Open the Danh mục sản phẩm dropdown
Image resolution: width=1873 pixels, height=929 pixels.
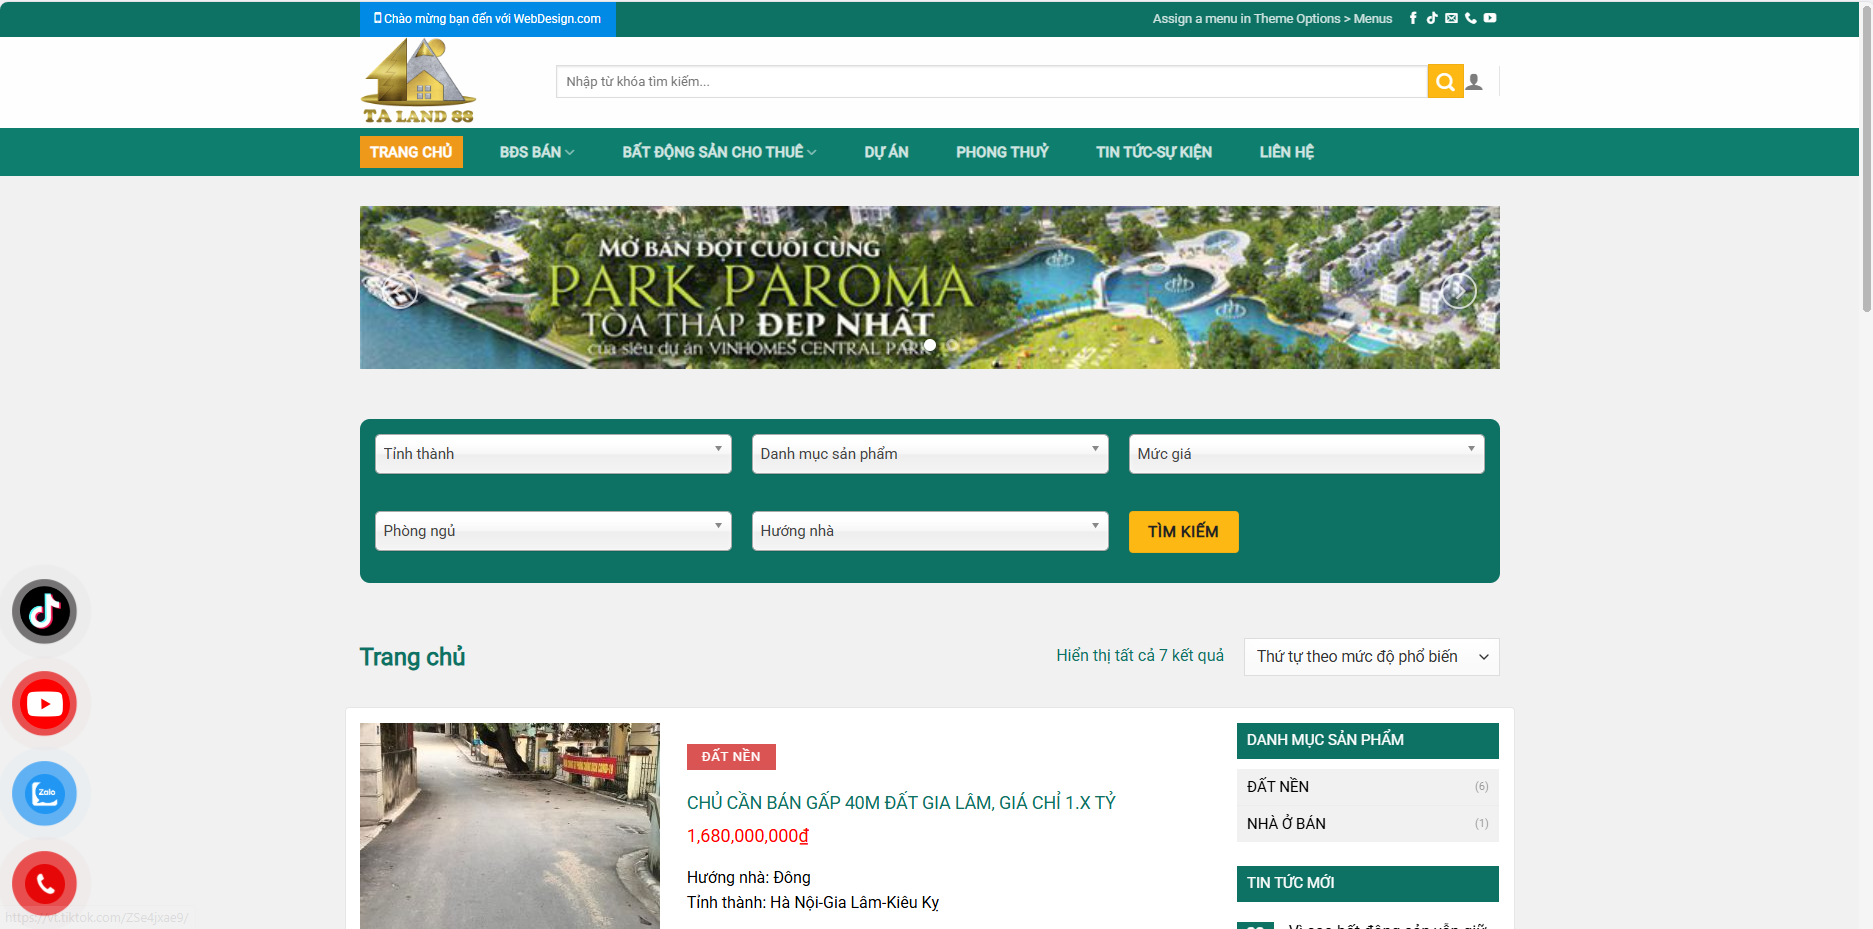[930, 454]
